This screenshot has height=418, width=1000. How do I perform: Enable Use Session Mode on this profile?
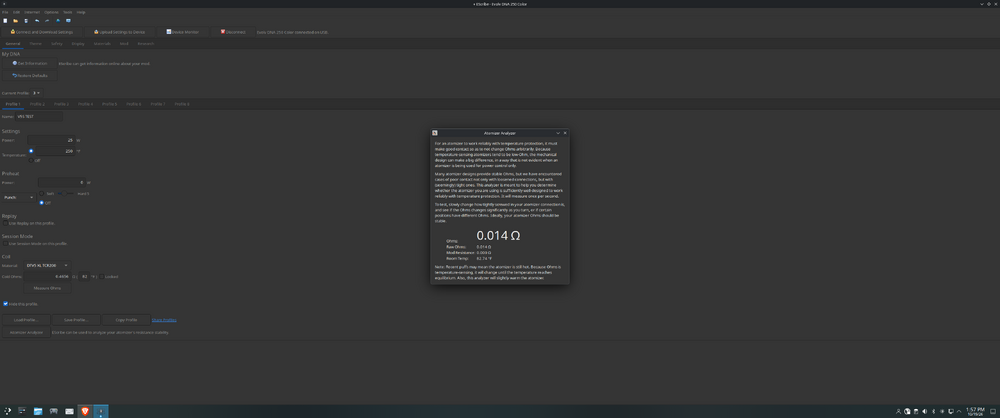(5, 243)
